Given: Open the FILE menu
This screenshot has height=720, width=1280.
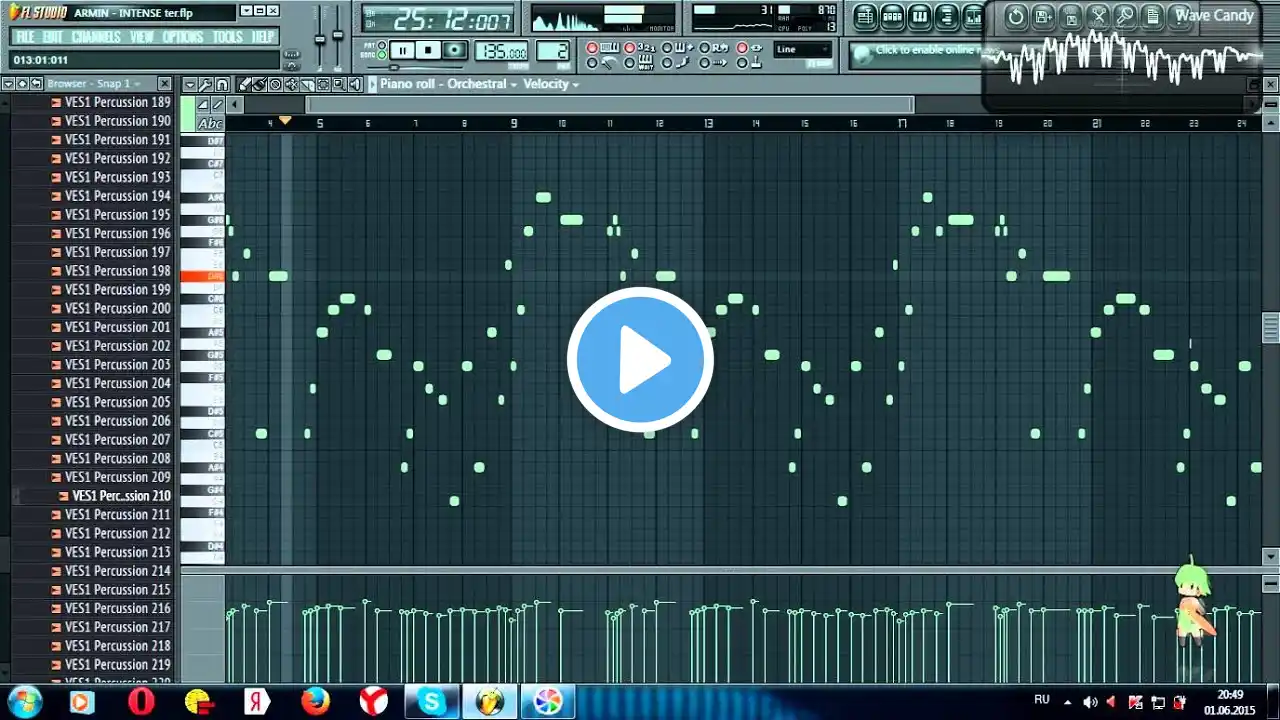Looking at the screenshot, I should (x=25, y=37).
